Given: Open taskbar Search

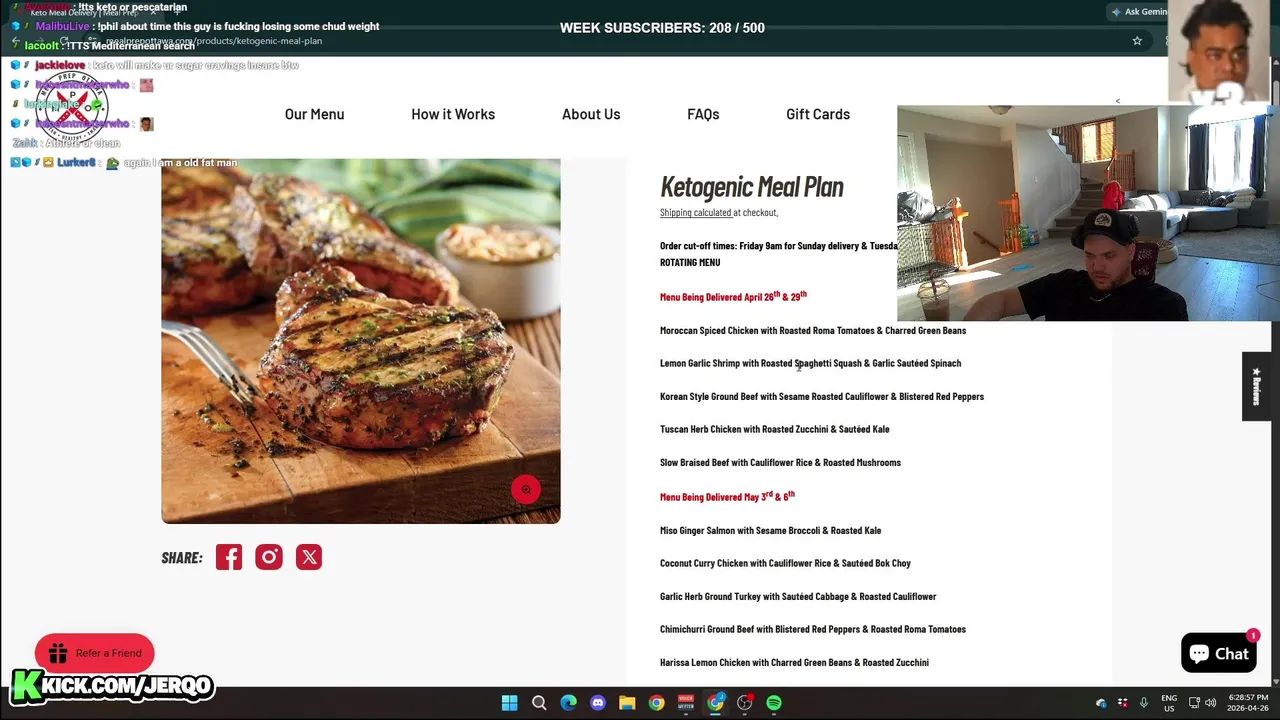Looking at the screenshot, I should (x=539, y=703).
